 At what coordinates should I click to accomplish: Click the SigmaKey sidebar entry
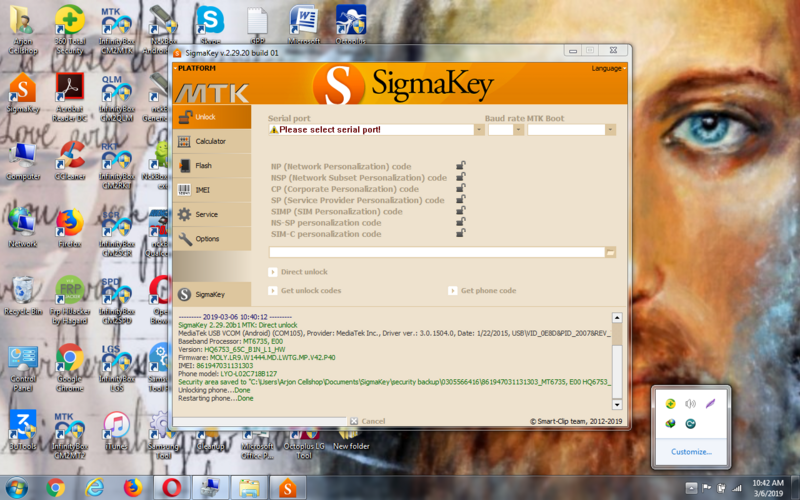click(212, 294)
